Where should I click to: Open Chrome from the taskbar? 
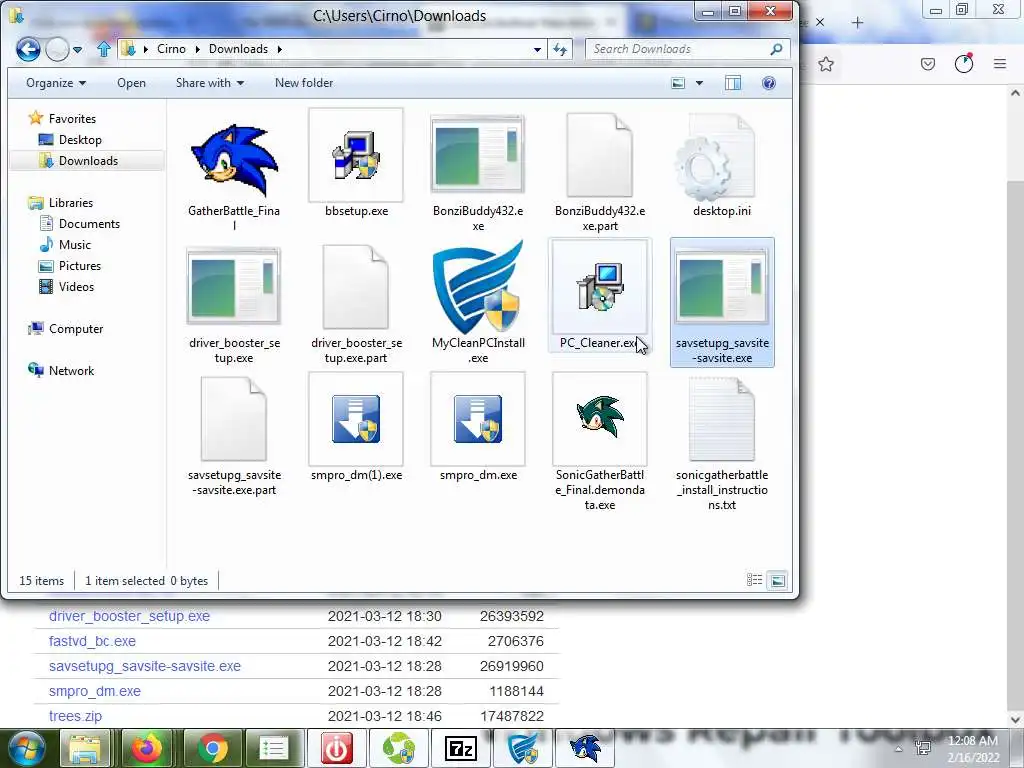(x=212, y=748)
